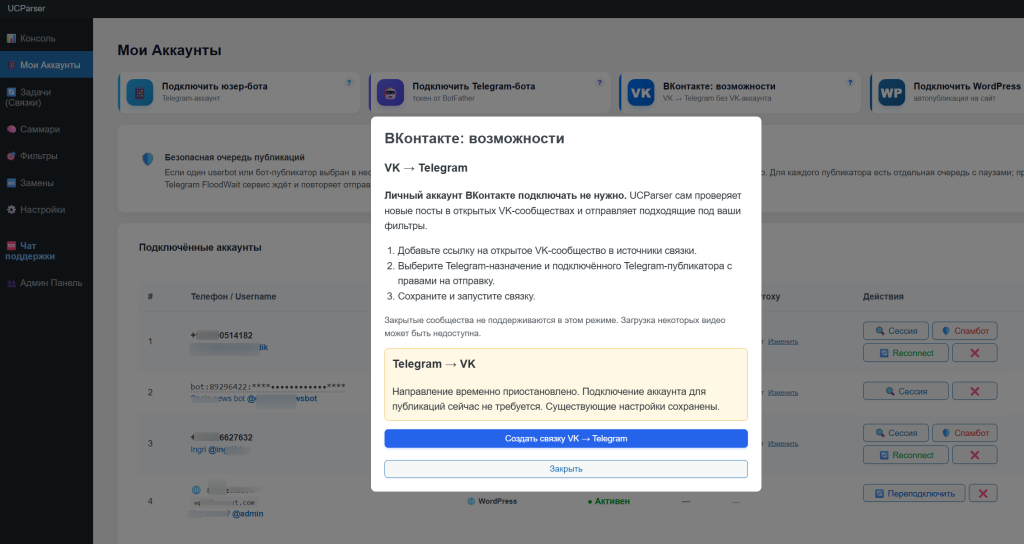Screen dimensions: 1024x544
Task: Click the UCParser title in top bar
Action: (x=26, y=8)
